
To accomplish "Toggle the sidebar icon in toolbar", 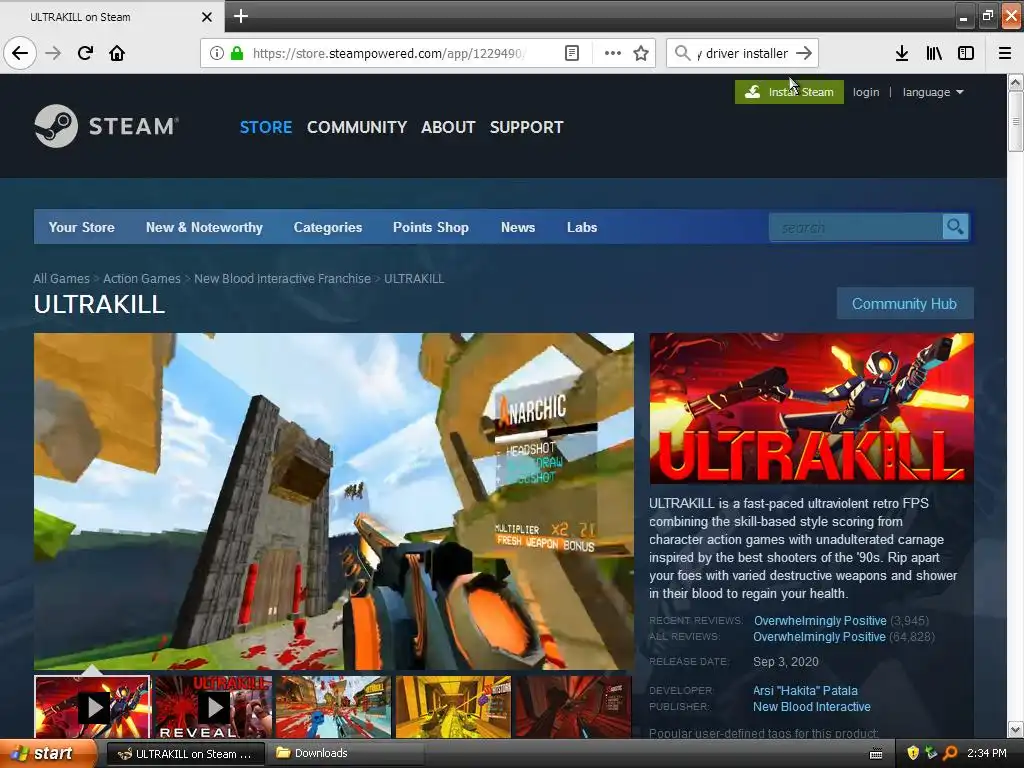I will coord(966,53).
